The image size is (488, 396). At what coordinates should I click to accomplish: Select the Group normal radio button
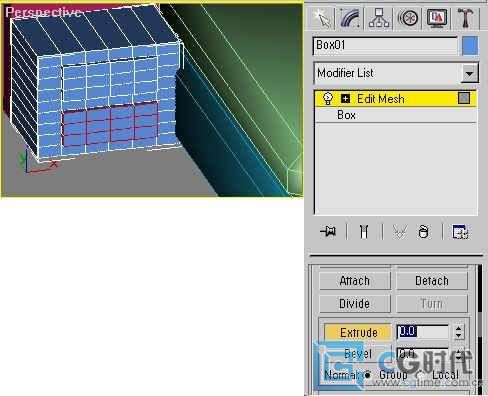pyautogui.click(x=367, y=375)
